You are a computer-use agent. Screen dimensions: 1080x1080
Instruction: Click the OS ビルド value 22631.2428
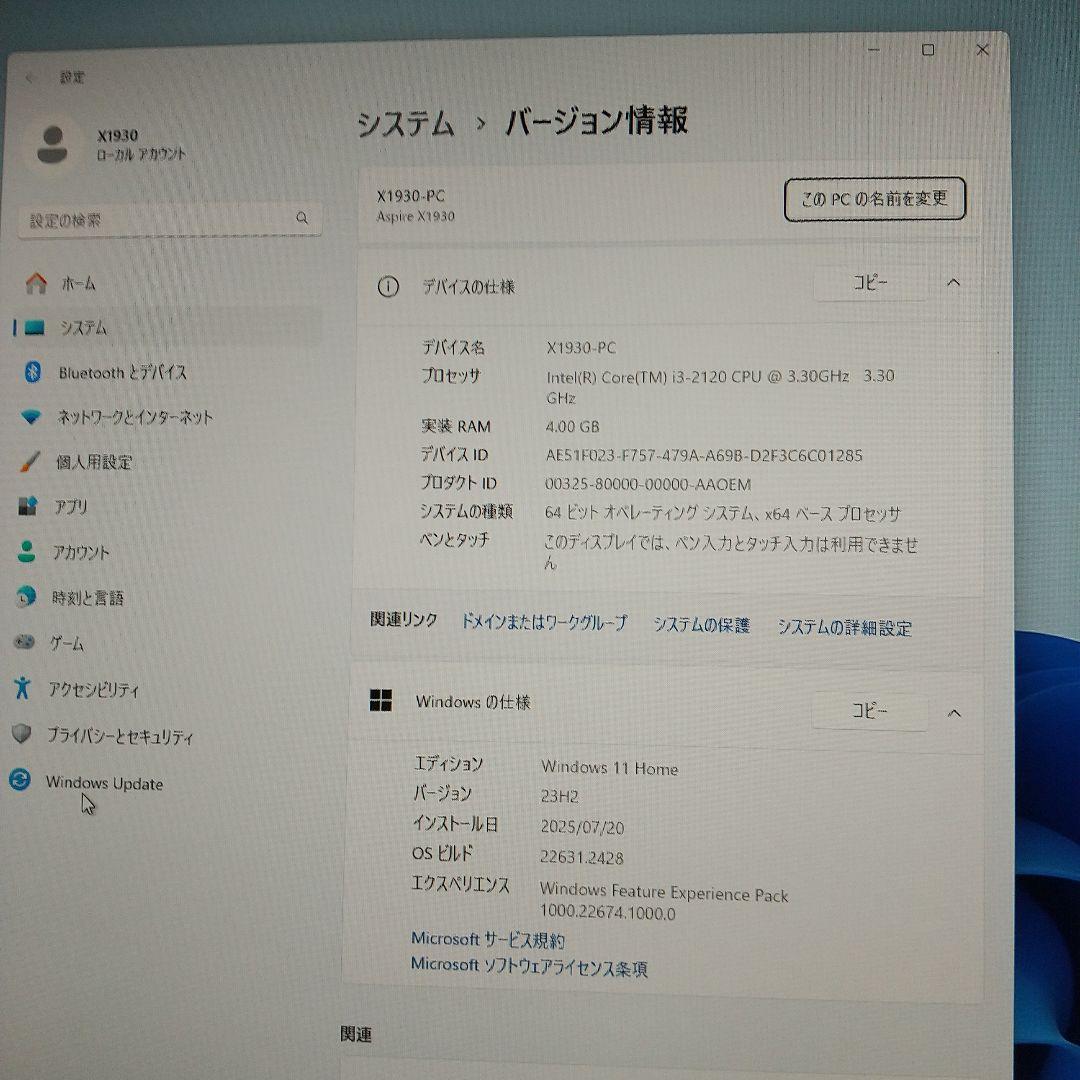[x=581, y=858]
